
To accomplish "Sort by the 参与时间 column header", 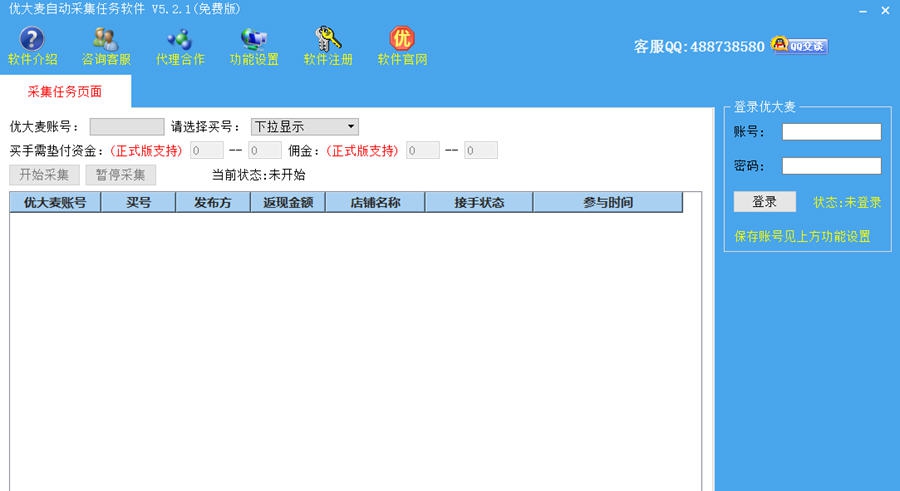I will (608, 202).
